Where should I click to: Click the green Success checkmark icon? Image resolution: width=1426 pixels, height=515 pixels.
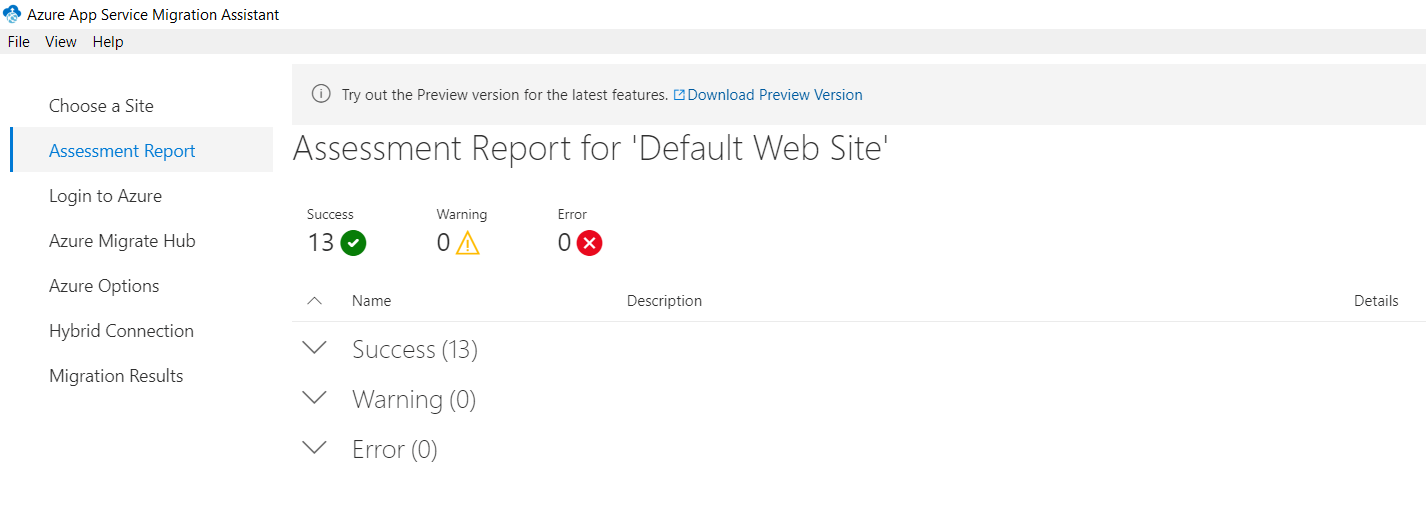click(353, 243)
